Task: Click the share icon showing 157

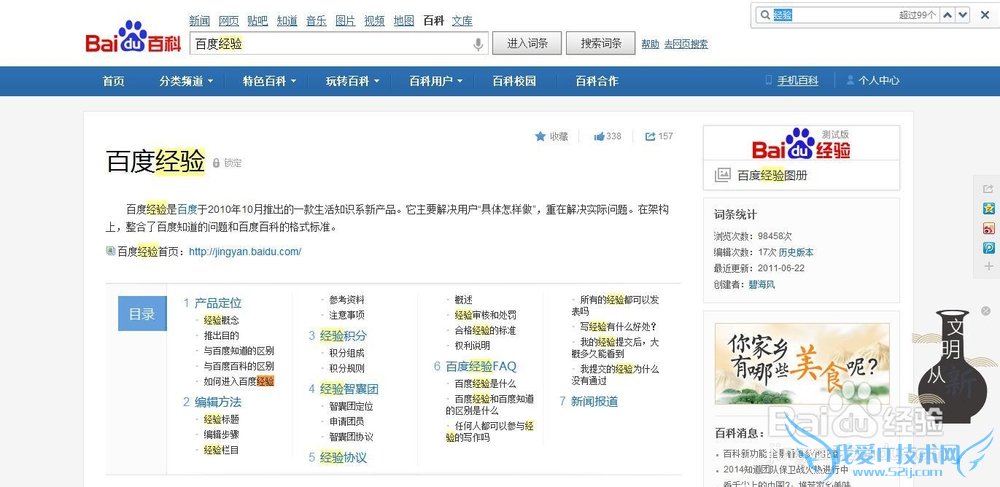Action: click(x=651, y=136)
